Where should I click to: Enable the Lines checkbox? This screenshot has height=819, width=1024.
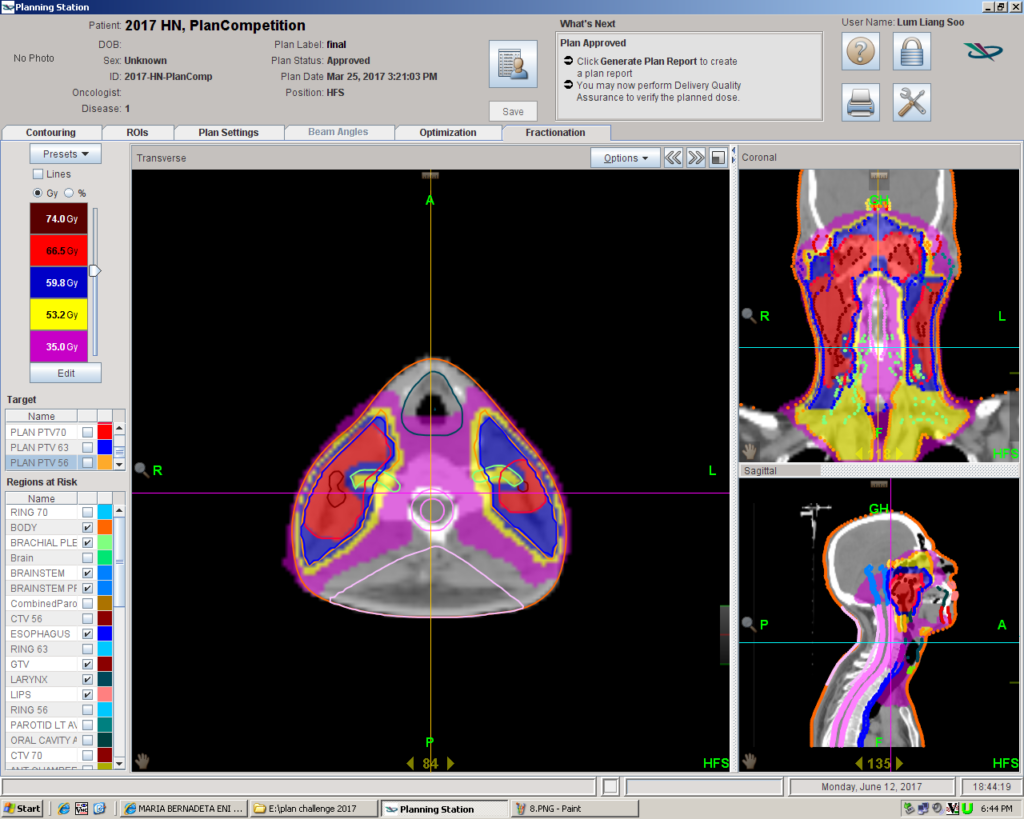click(38, 174)
